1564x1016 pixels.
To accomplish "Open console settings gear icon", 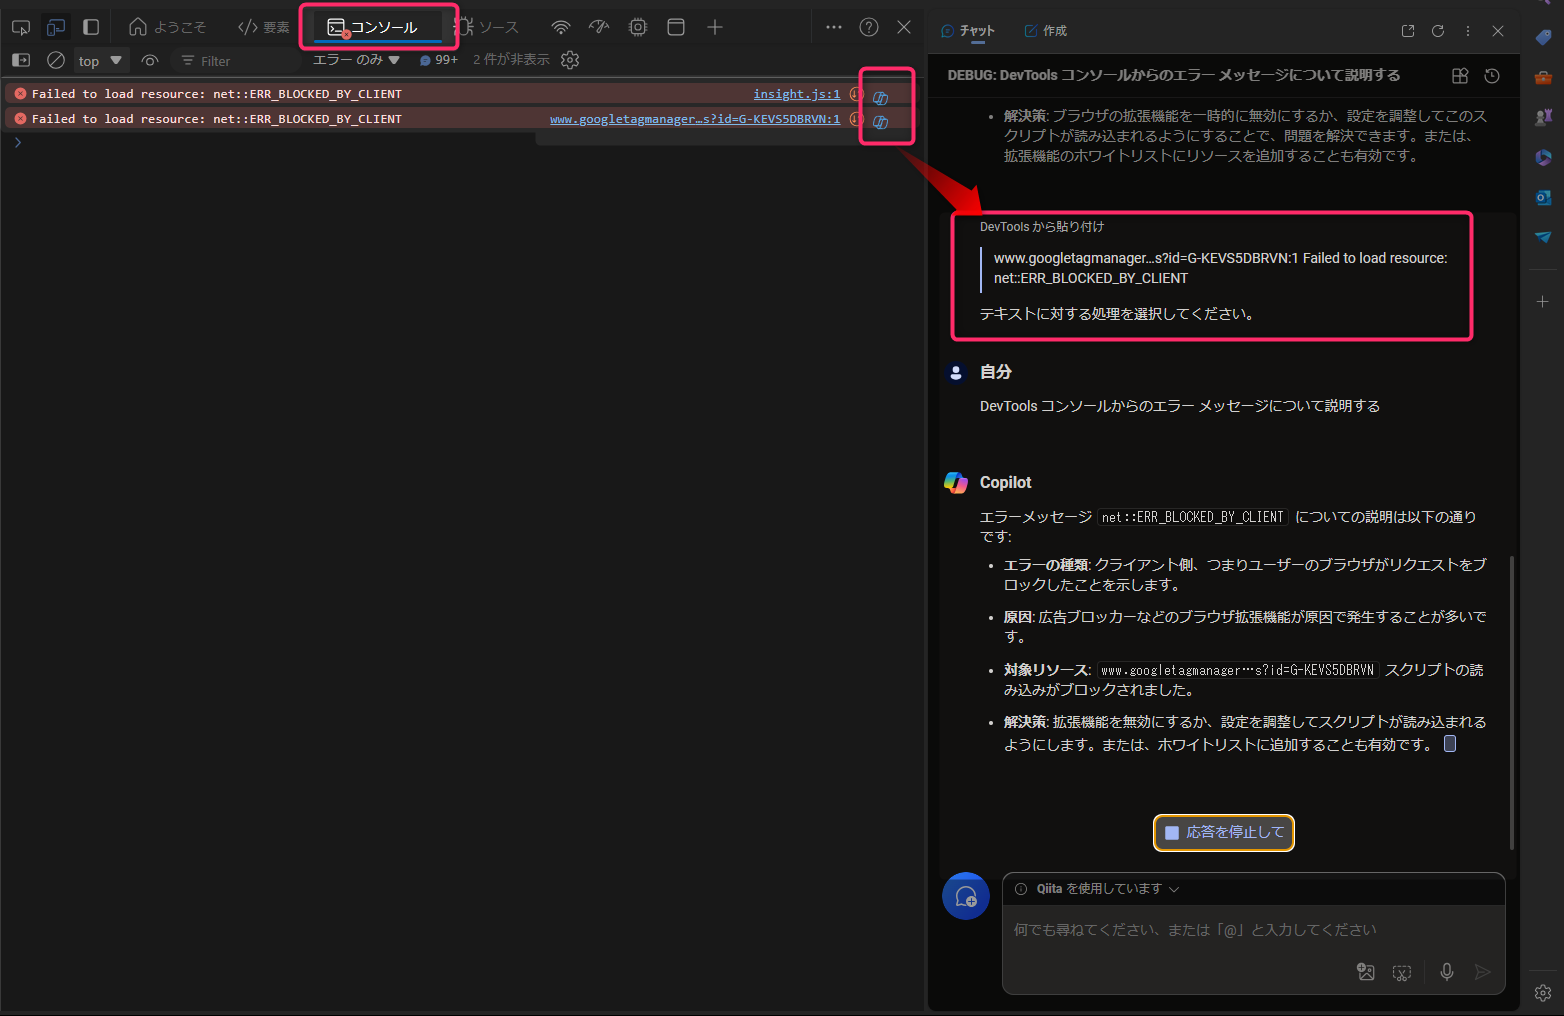I will point(570,60).
